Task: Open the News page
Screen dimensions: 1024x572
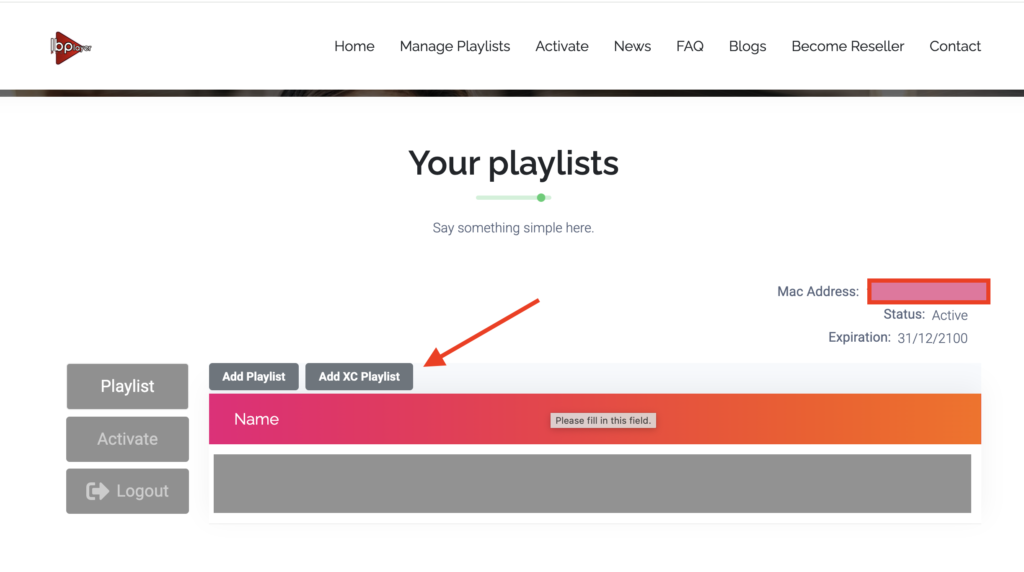Action: click(x=632, y=46)
